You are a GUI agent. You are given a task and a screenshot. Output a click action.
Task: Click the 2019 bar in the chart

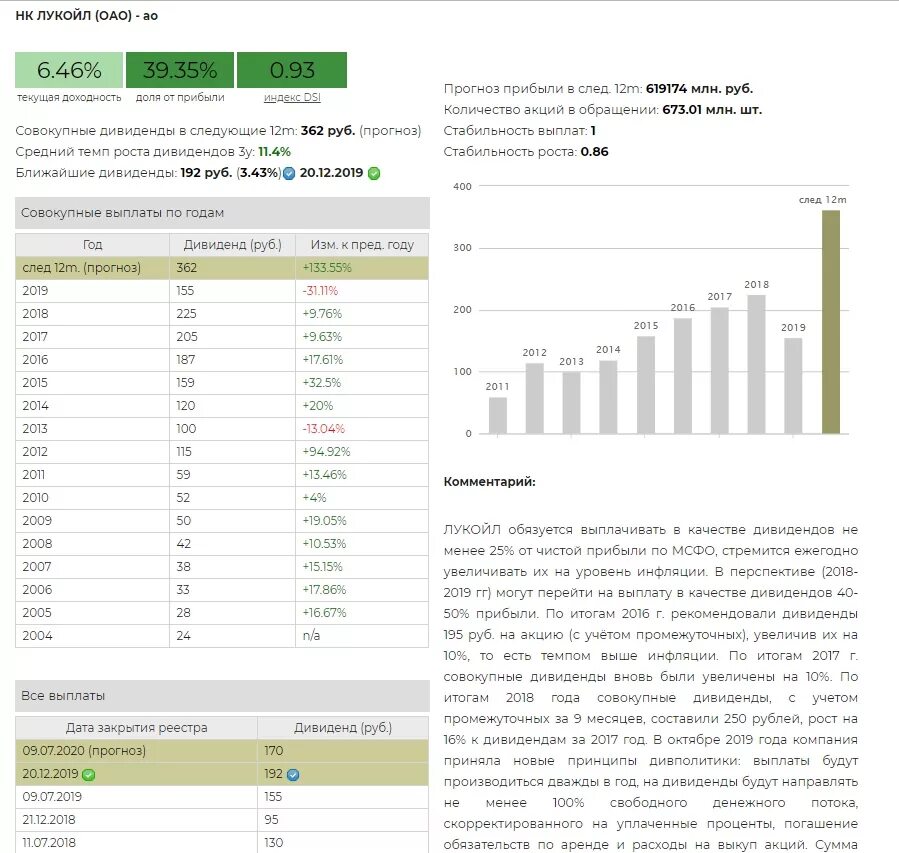click(794, 386)
